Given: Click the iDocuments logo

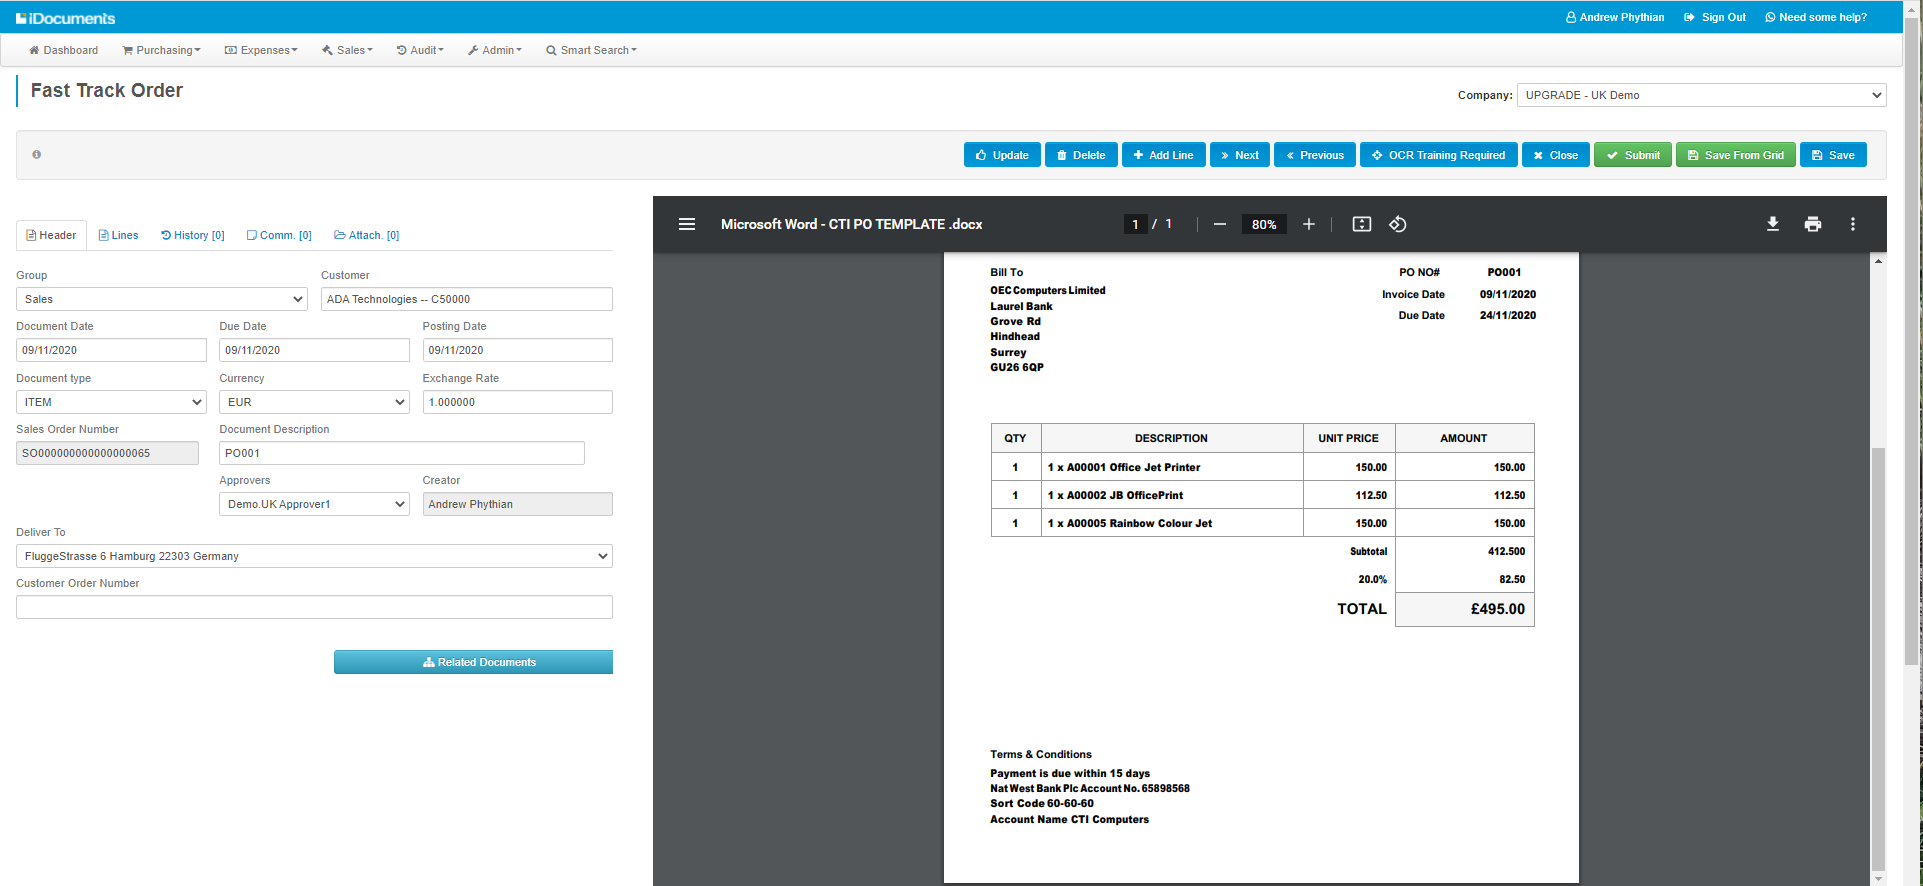Looking at the screenshot, I should coord(66,18).
